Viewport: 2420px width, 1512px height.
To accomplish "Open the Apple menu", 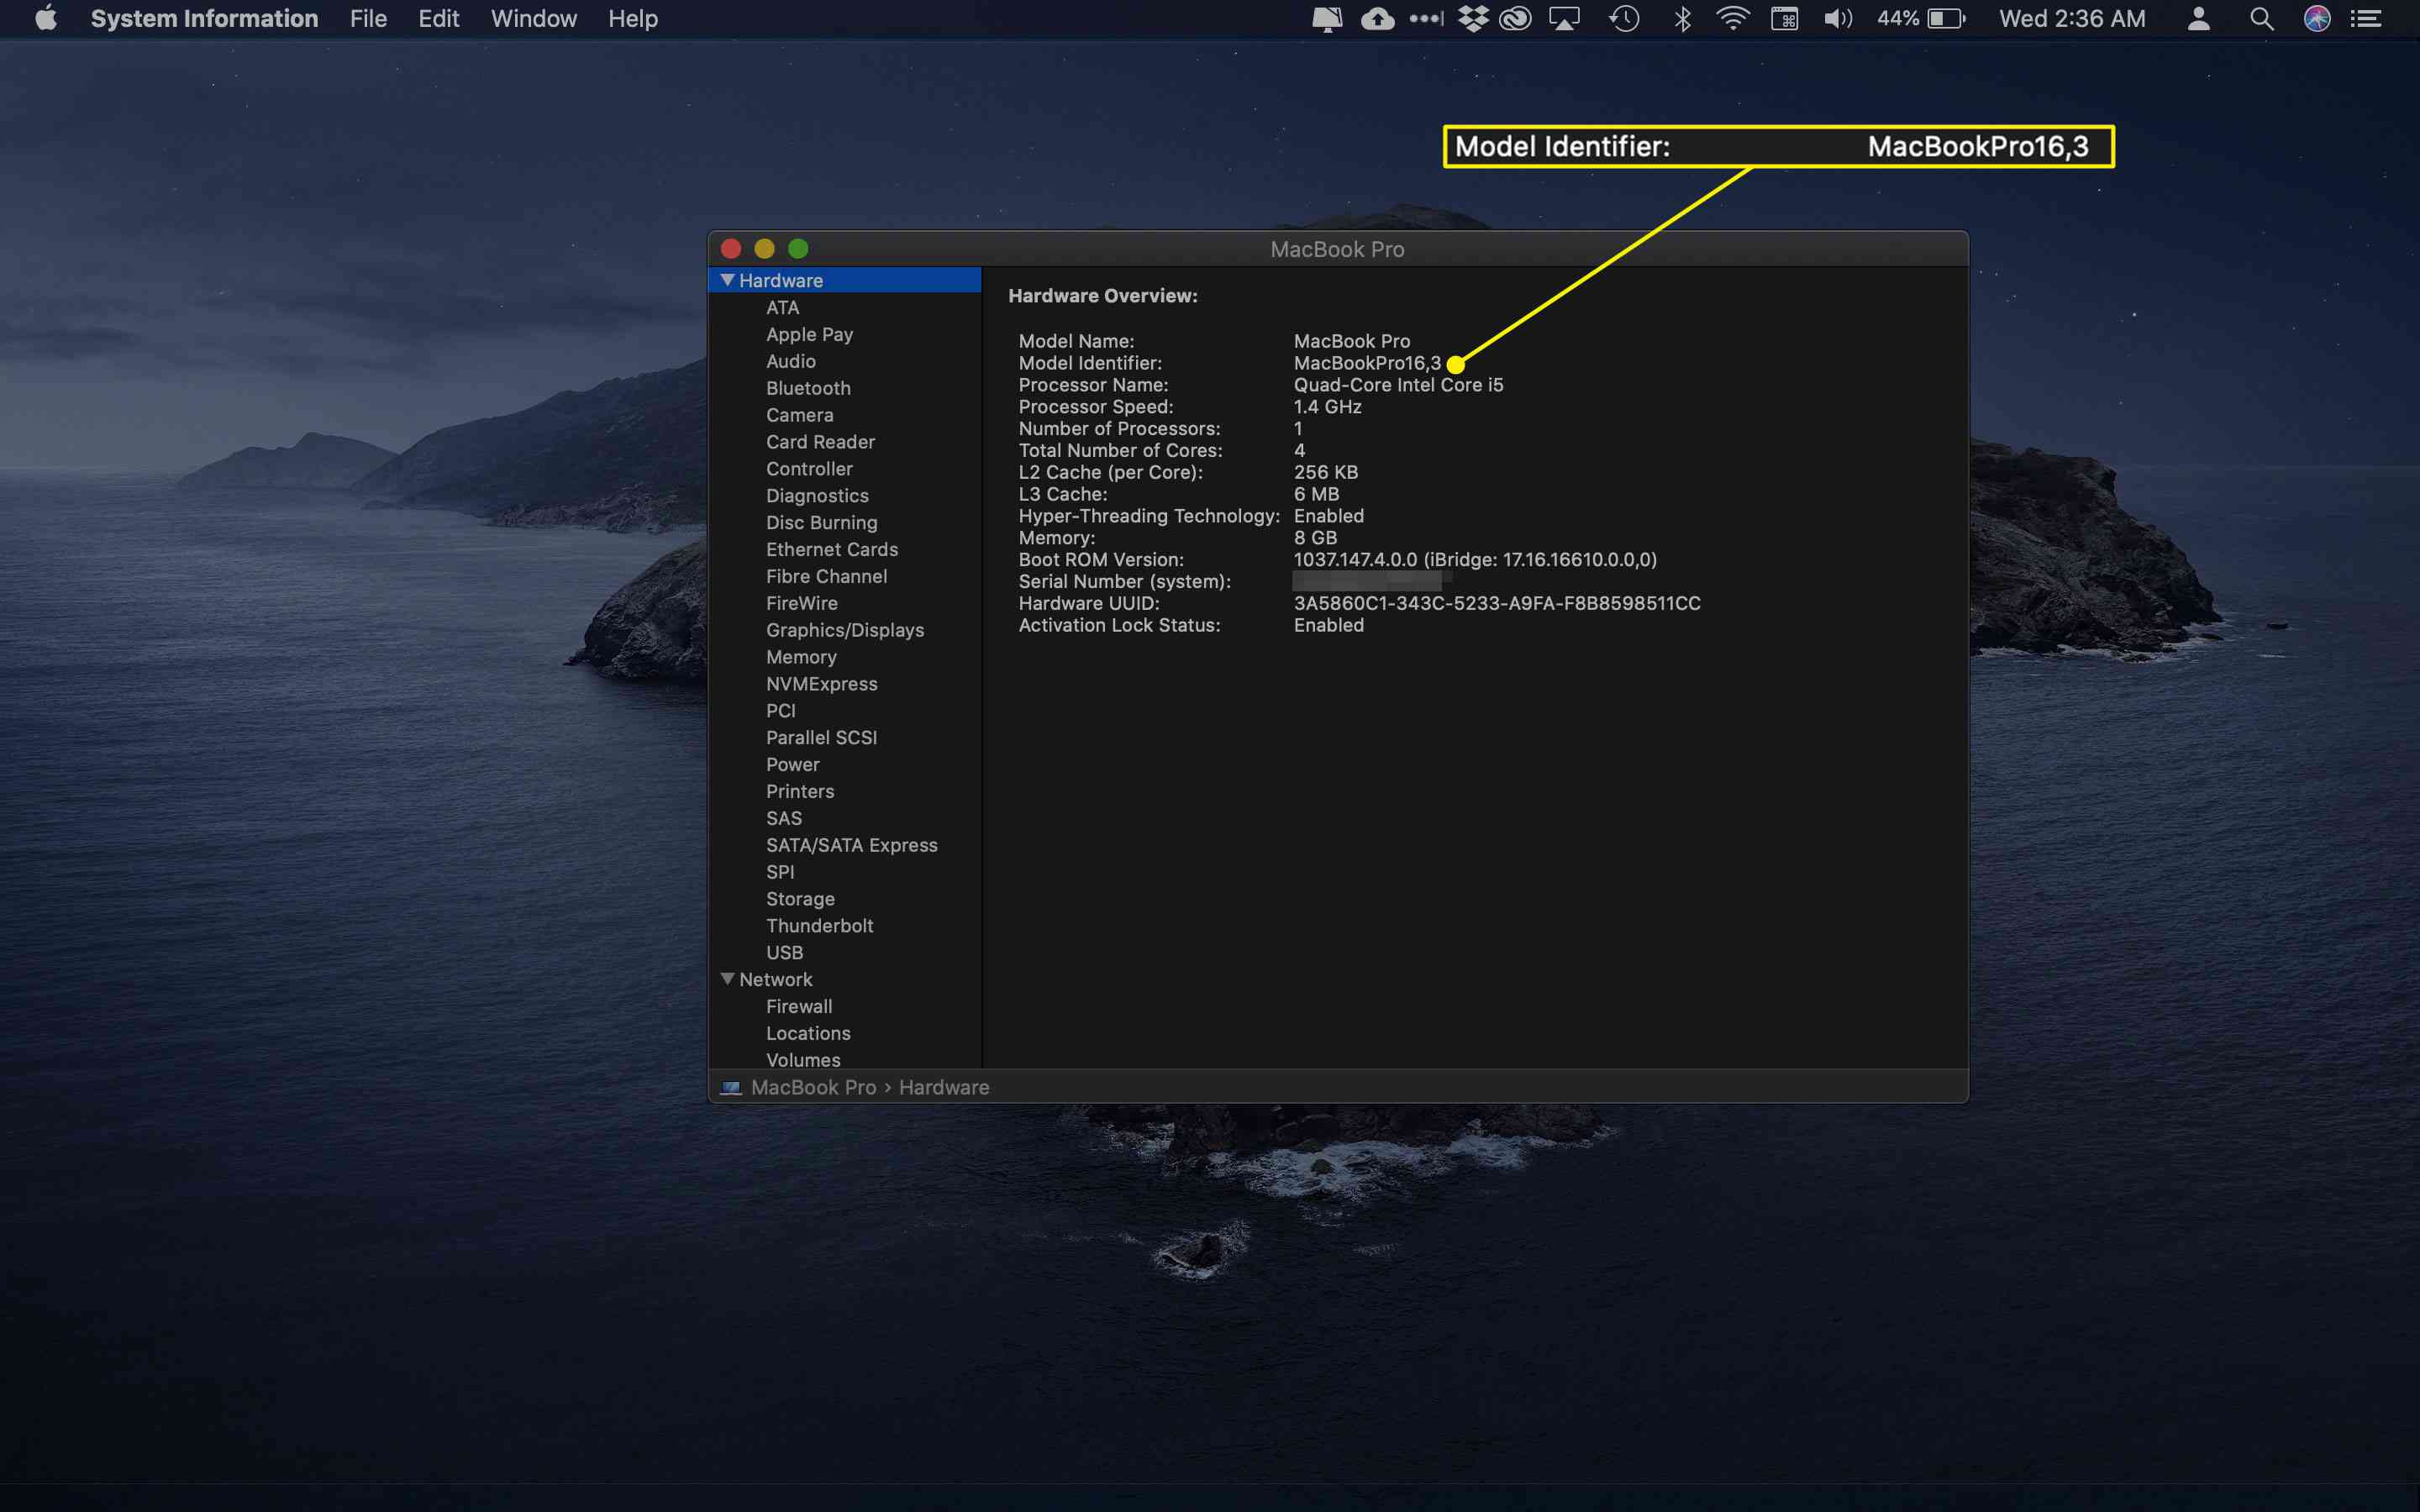I will (x=46, y=19).
